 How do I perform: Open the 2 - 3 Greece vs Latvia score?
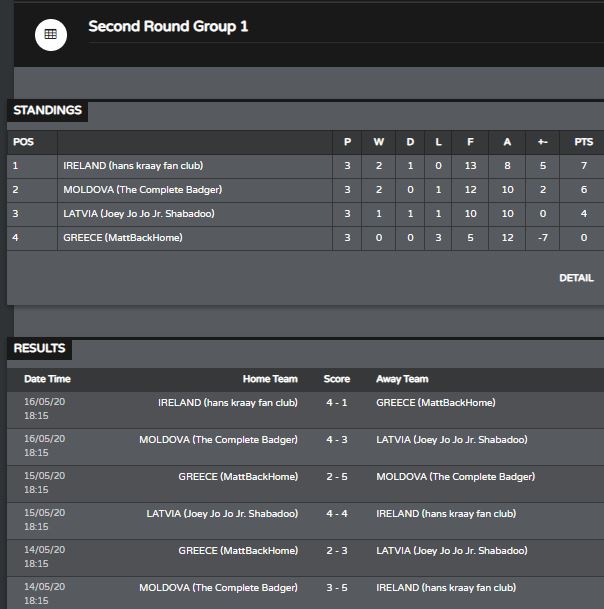337,550
